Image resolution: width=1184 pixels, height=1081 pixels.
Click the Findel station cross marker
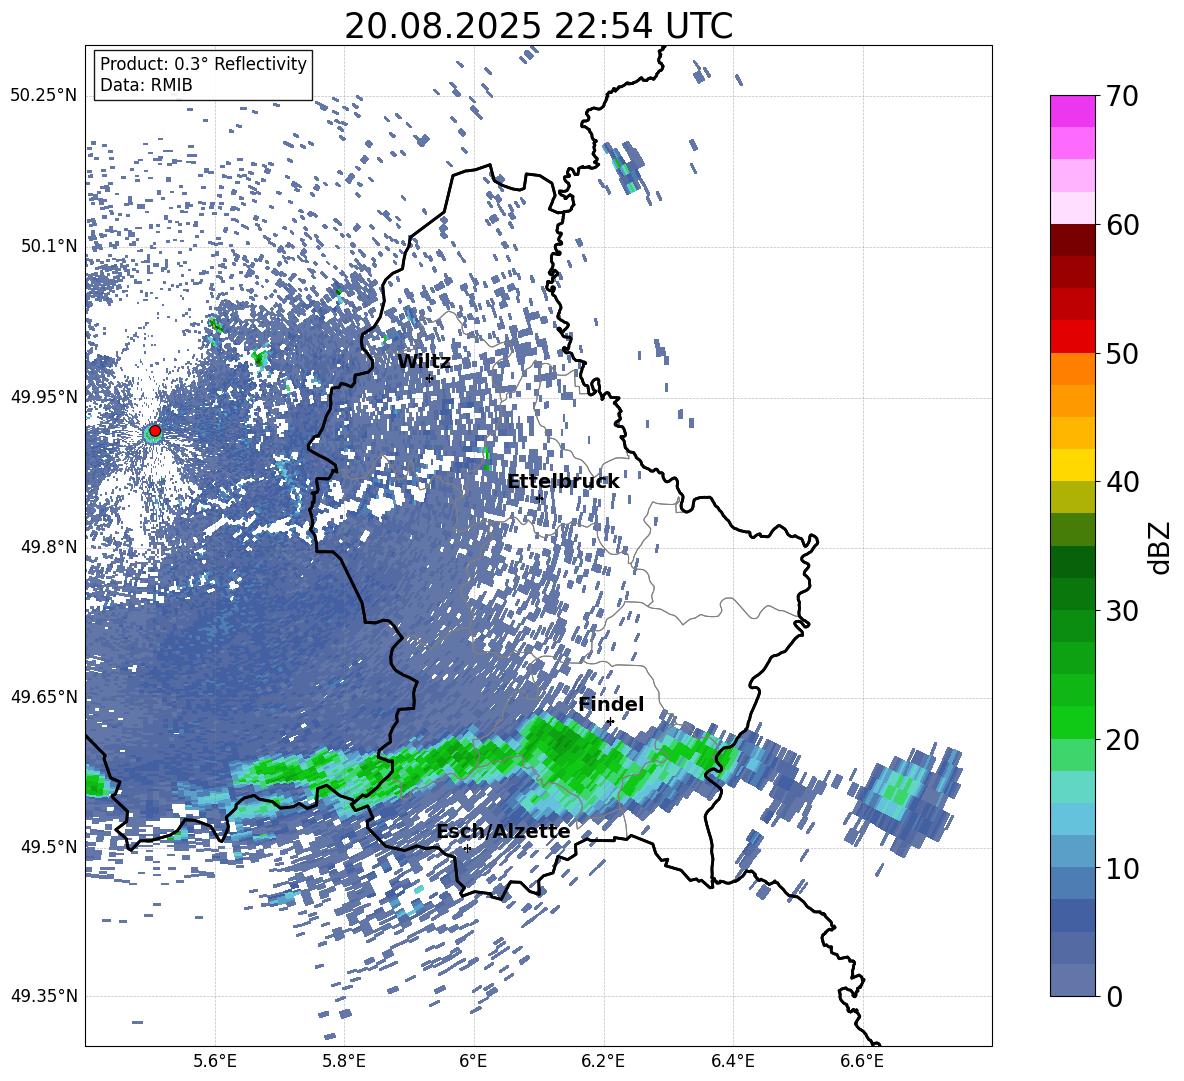click(610, 722)
